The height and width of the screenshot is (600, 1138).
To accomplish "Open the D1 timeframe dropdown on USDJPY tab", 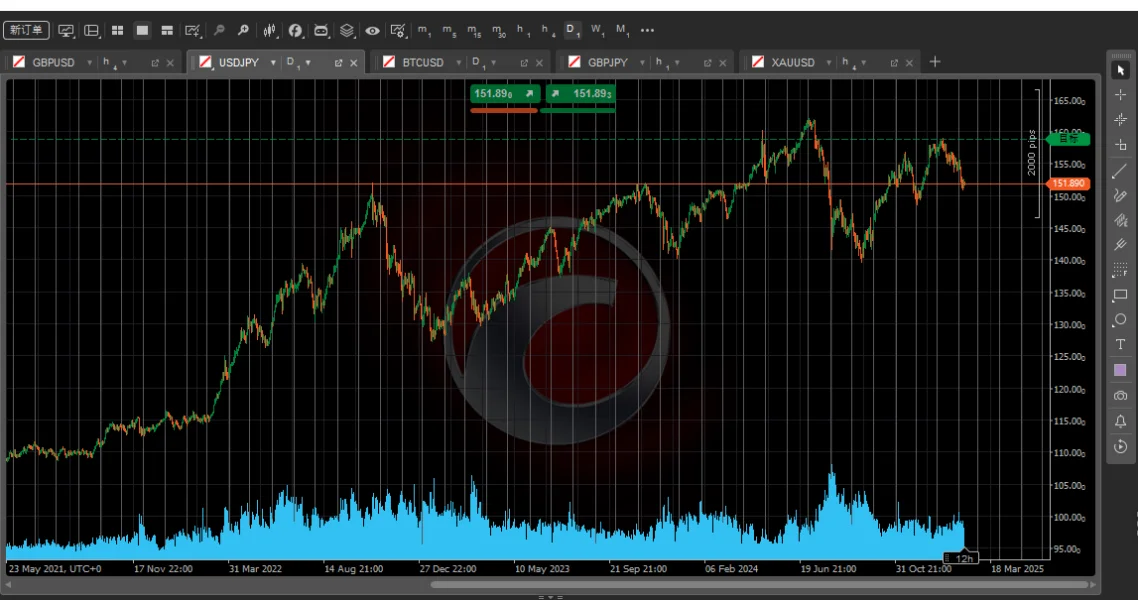I will click(x=298, y=63).
